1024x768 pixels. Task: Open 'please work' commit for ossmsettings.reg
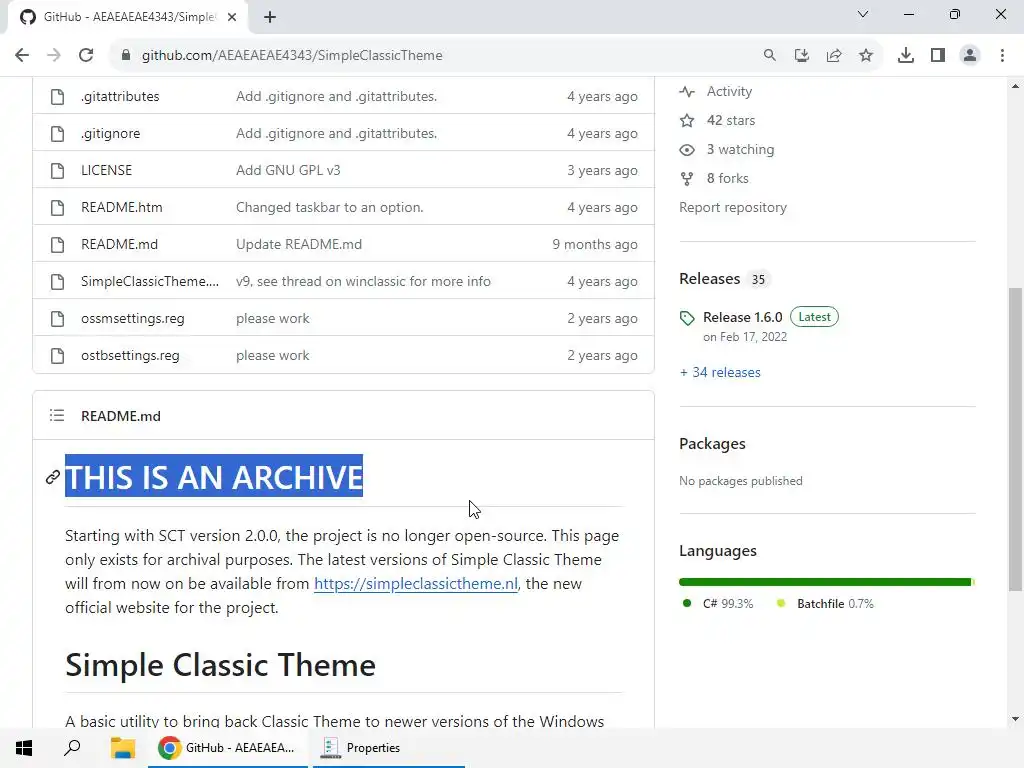point(272,318)
